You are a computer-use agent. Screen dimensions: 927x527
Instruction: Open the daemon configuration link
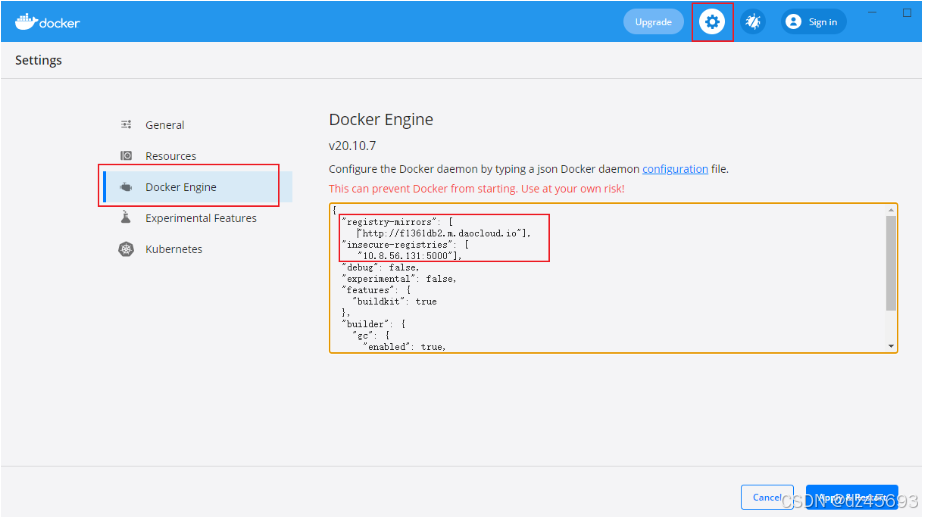tap(675, 169)
